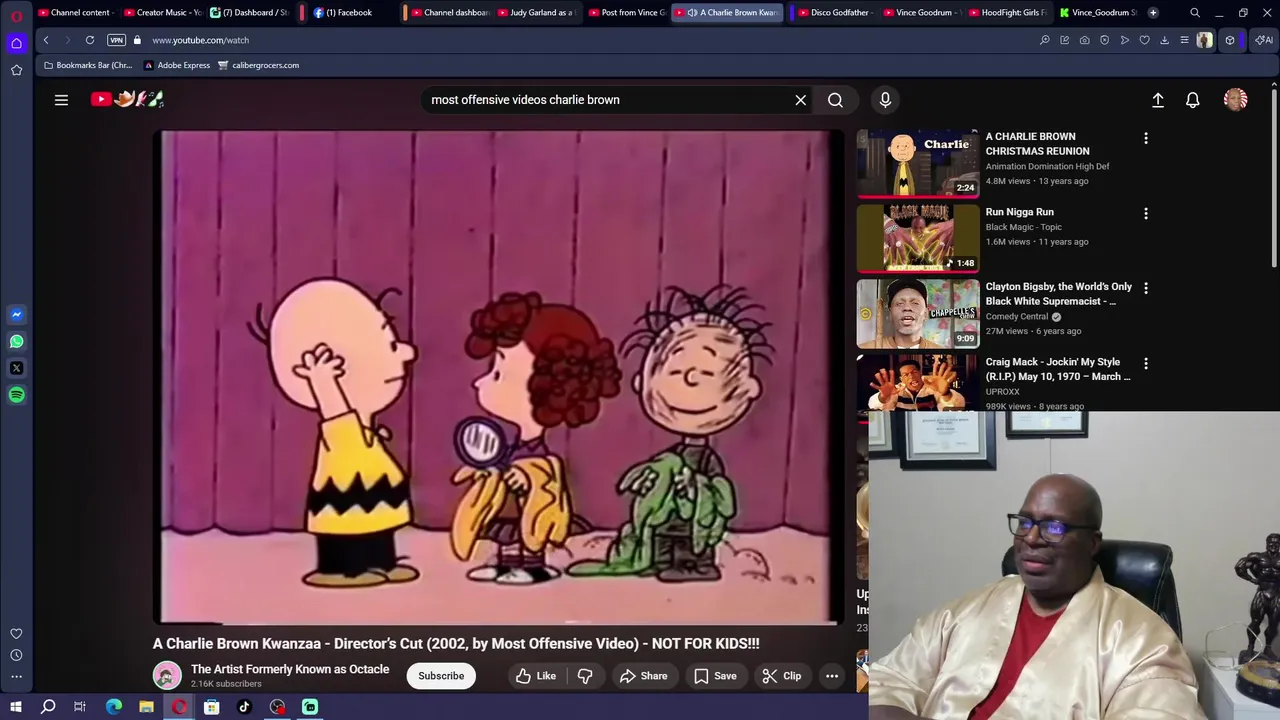Image resolution: width=1280 pixels, height=720 pixels.
Task: Subscribe to The Artist Formerly Known as Octacle
Action: (x=441, y=676)
